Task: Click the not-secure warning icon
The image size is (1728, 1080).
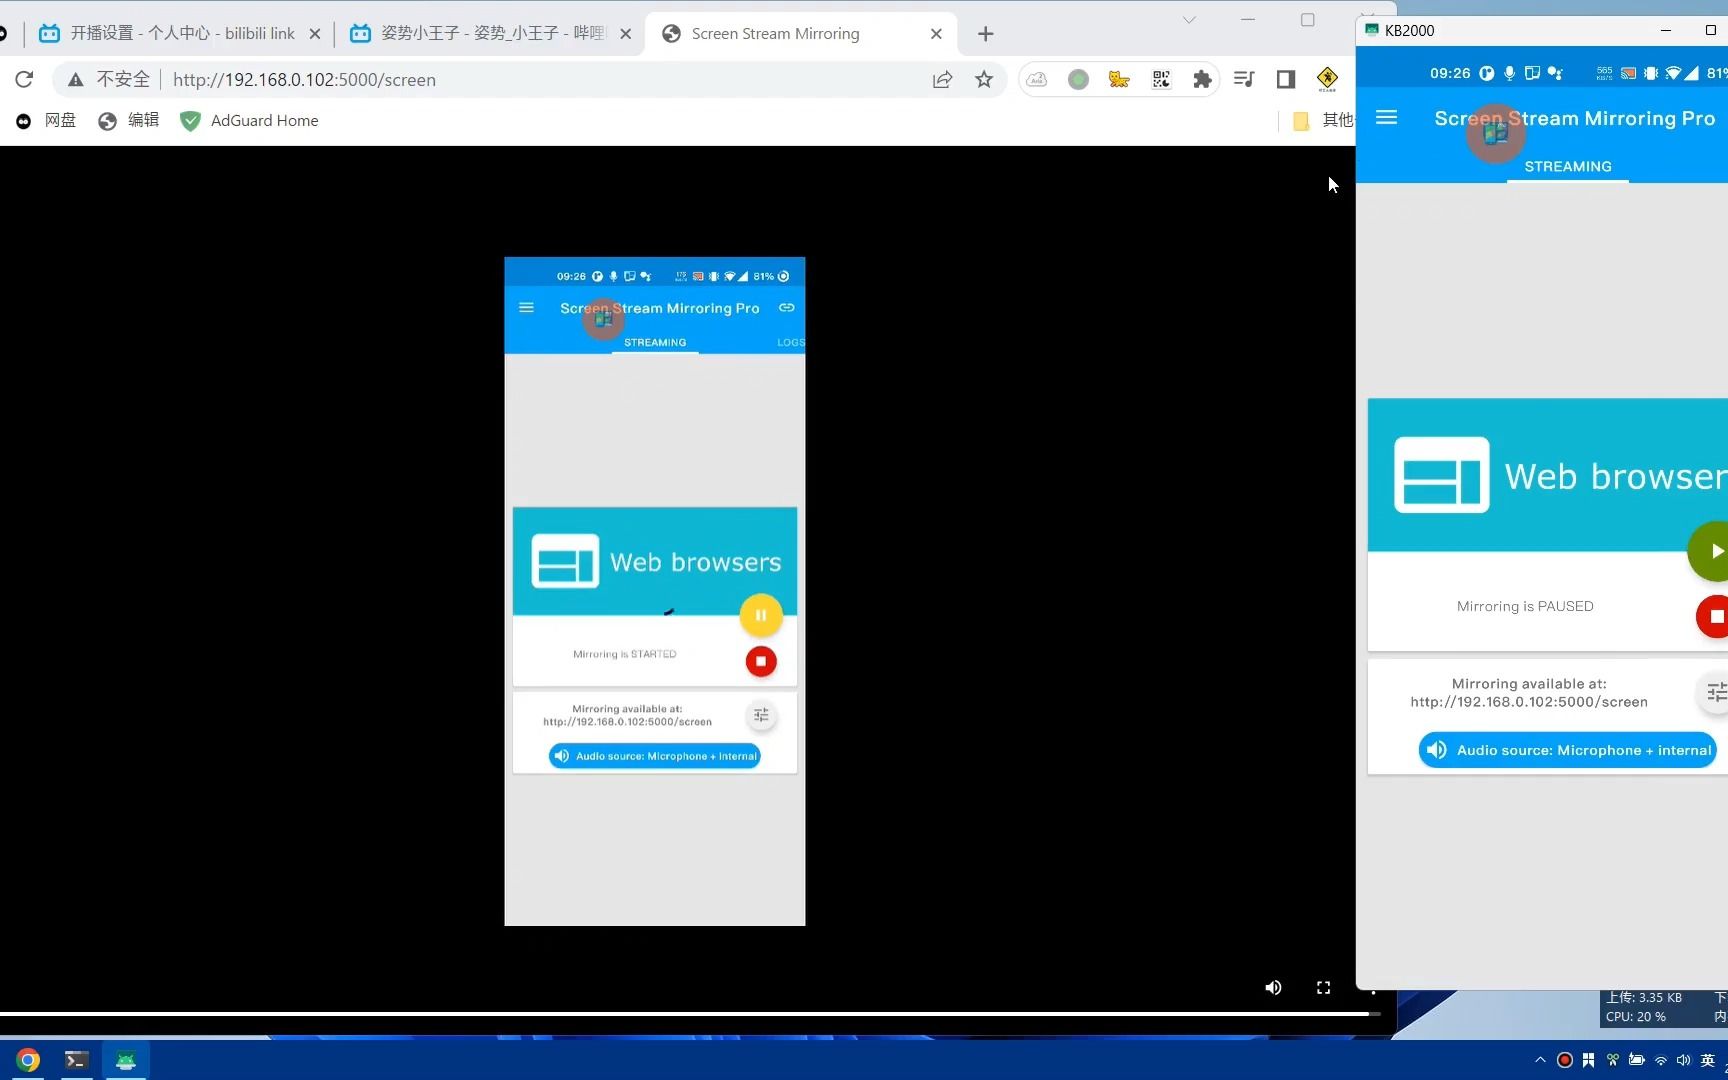Action: tap(75, 80)
